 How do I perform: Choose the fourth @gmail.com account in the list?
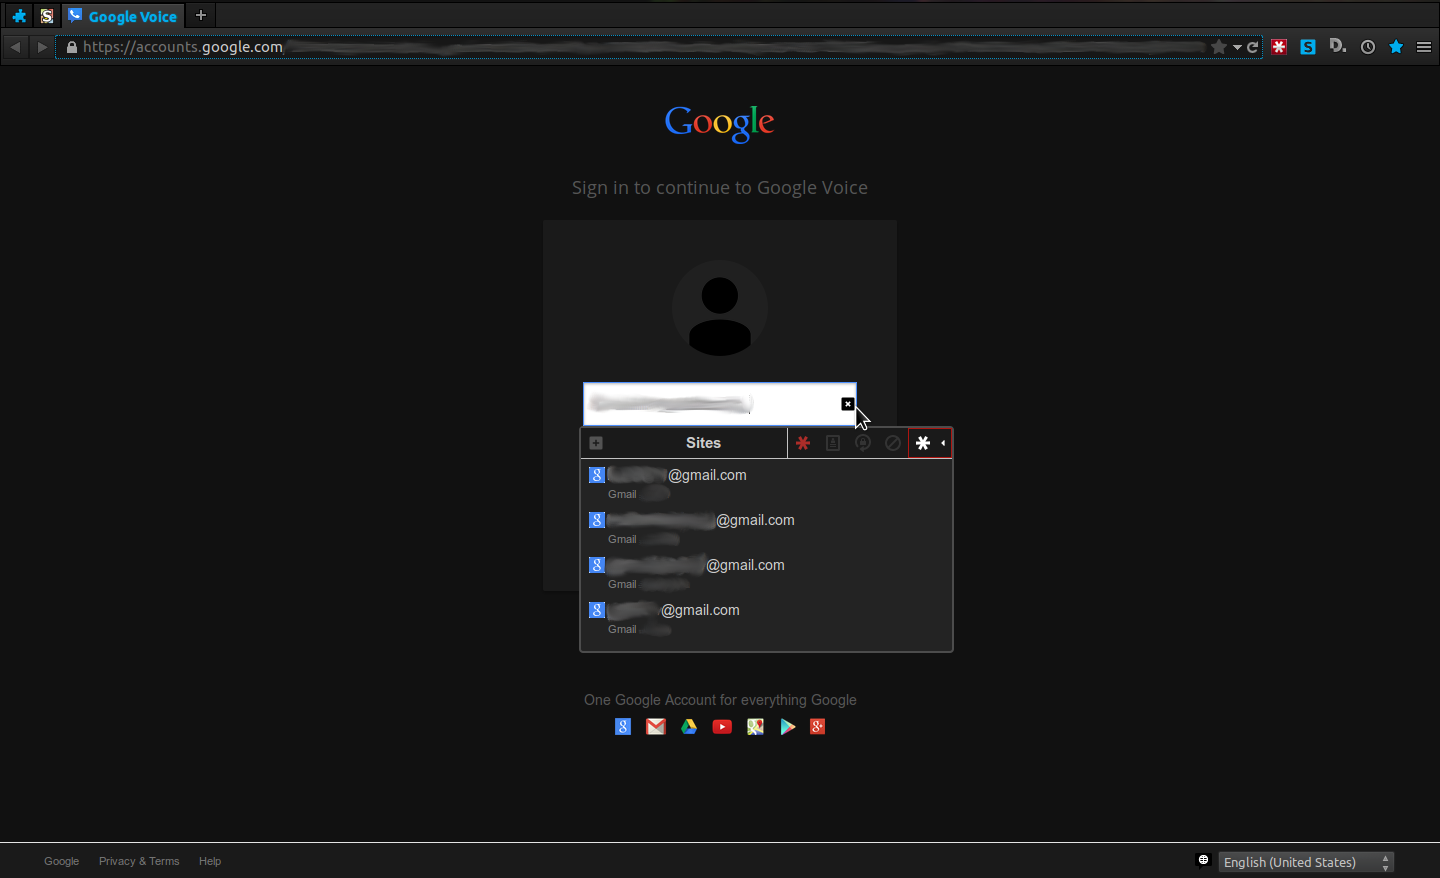tap(766, 618)
